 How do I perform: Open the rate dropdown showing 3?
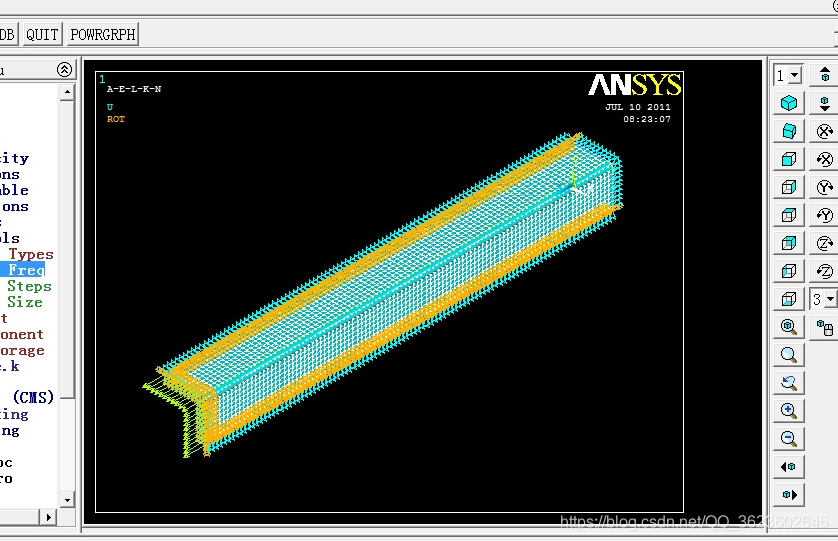point(830,299)
